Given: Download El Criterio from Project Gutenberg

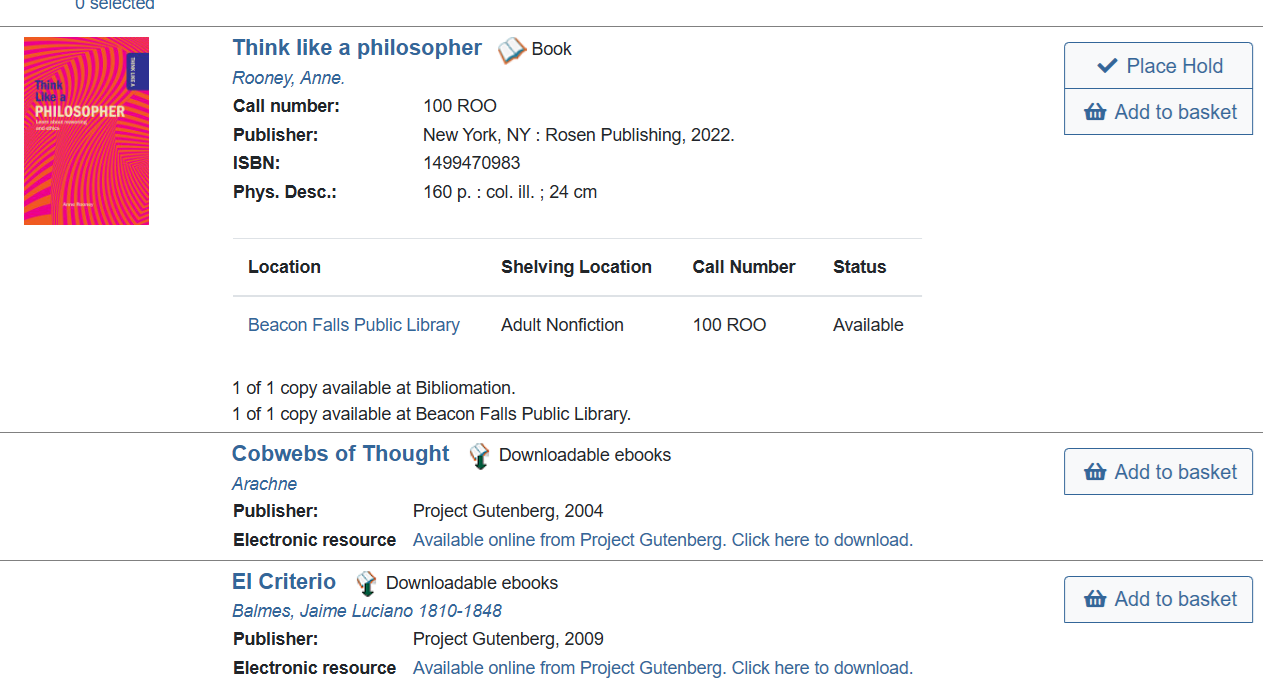Looking at the screenshot, I should pyautogui.click(x=662, y=668).
